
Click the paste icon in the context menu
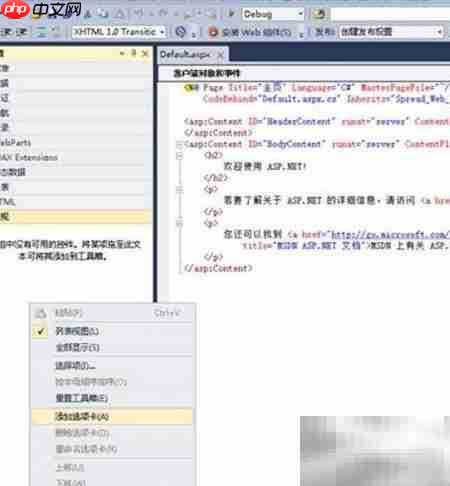pyautogui.click(x=40, y=313)
